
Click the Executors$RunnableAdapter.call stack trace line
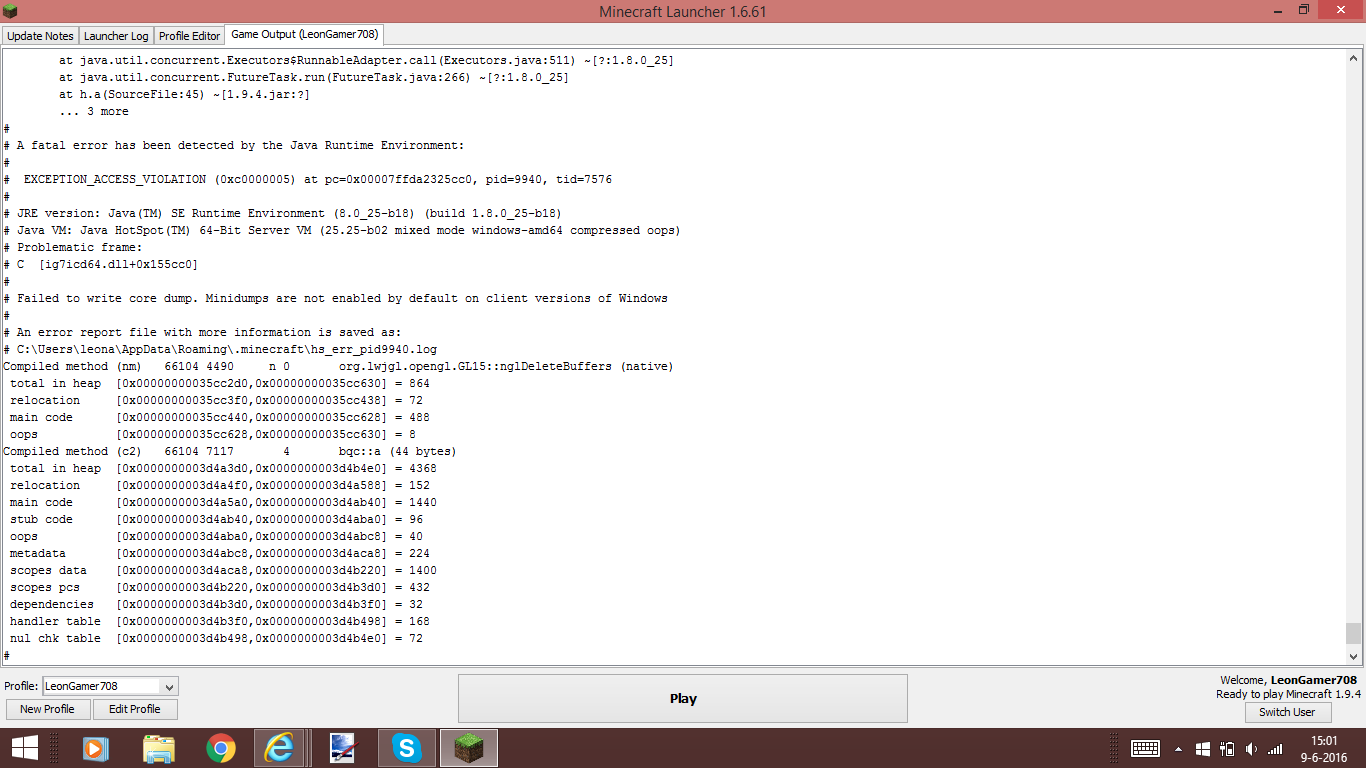pos(366,61)
